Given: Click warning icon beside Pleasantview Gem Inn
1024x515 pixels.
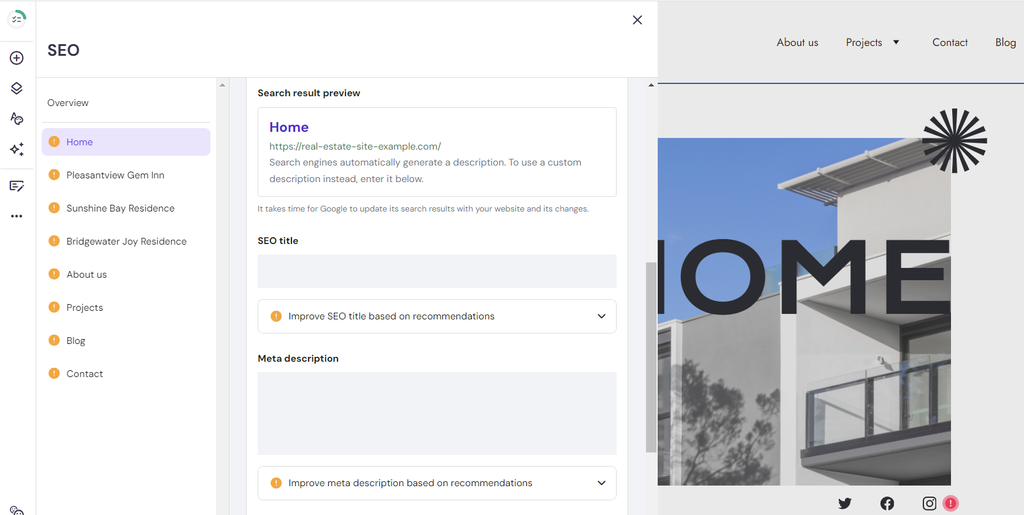Looking at the screenshot, I should (54, 175).
